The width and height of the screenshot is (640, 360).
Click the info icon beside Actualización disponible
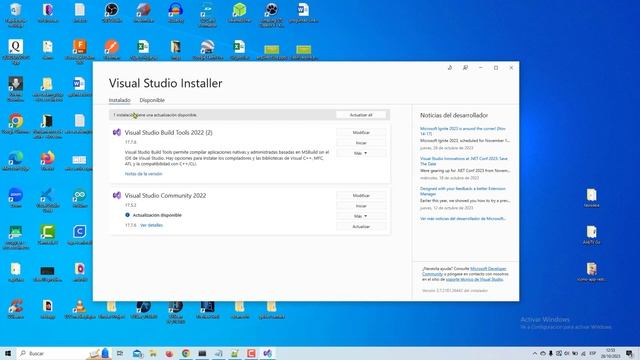pos(127,215)
